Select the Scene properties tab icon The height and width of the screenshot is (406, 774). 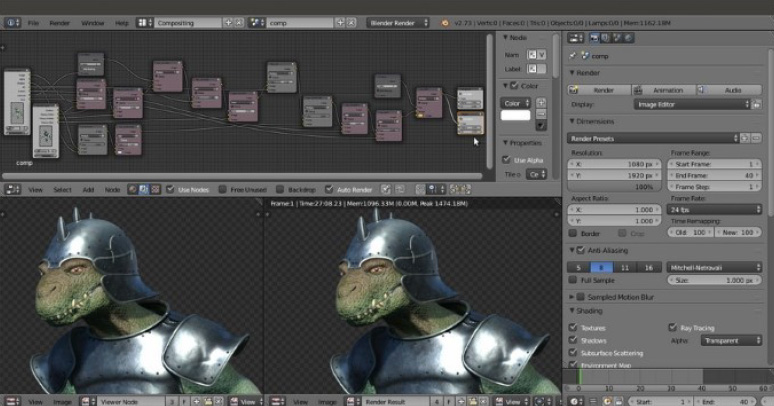click(x=617, y=38)
